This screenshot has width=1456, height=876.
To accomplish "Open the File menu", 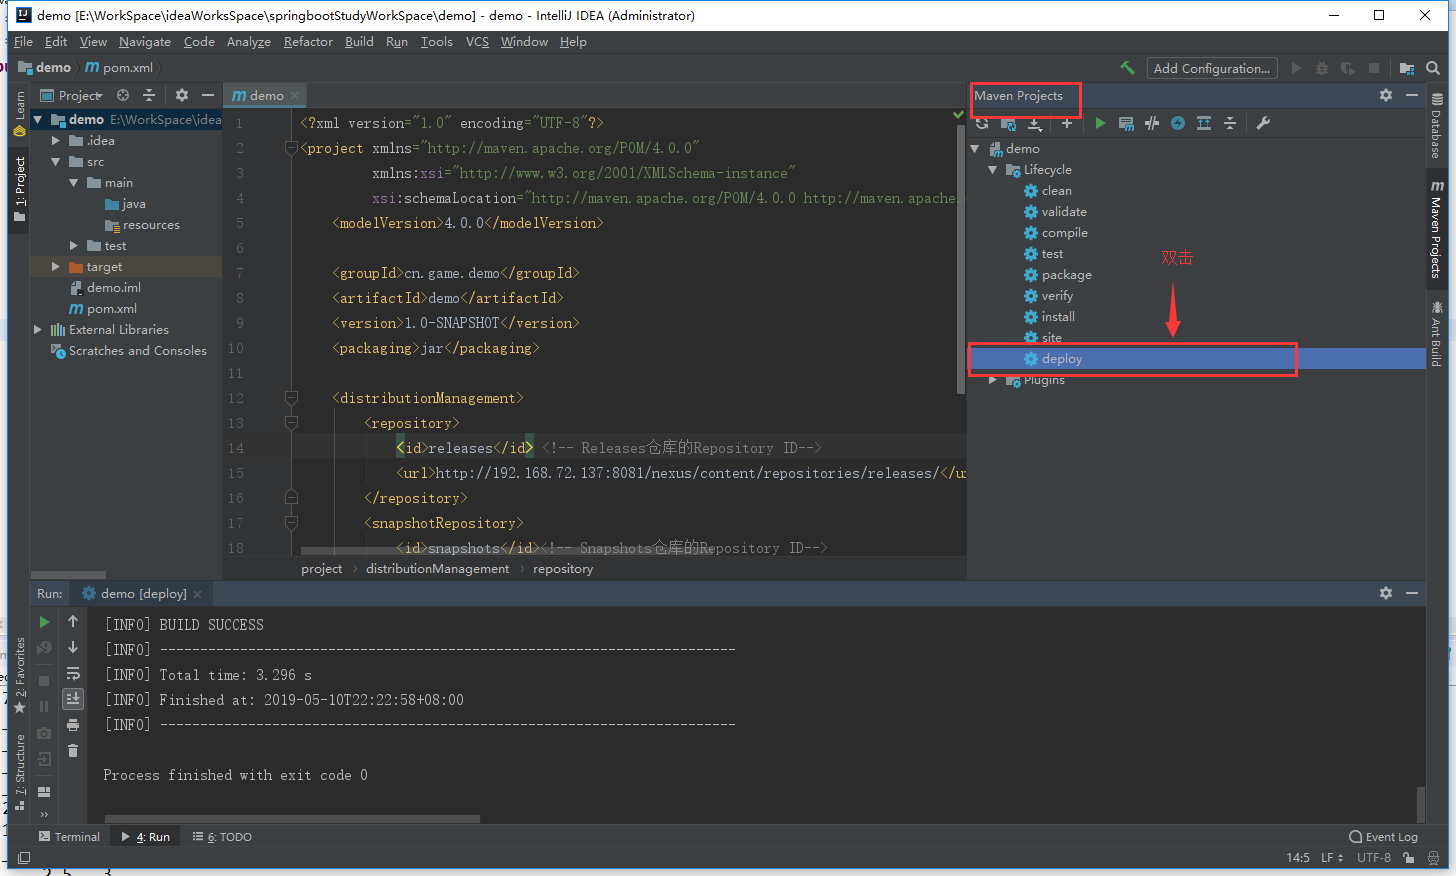I will 24,42.
